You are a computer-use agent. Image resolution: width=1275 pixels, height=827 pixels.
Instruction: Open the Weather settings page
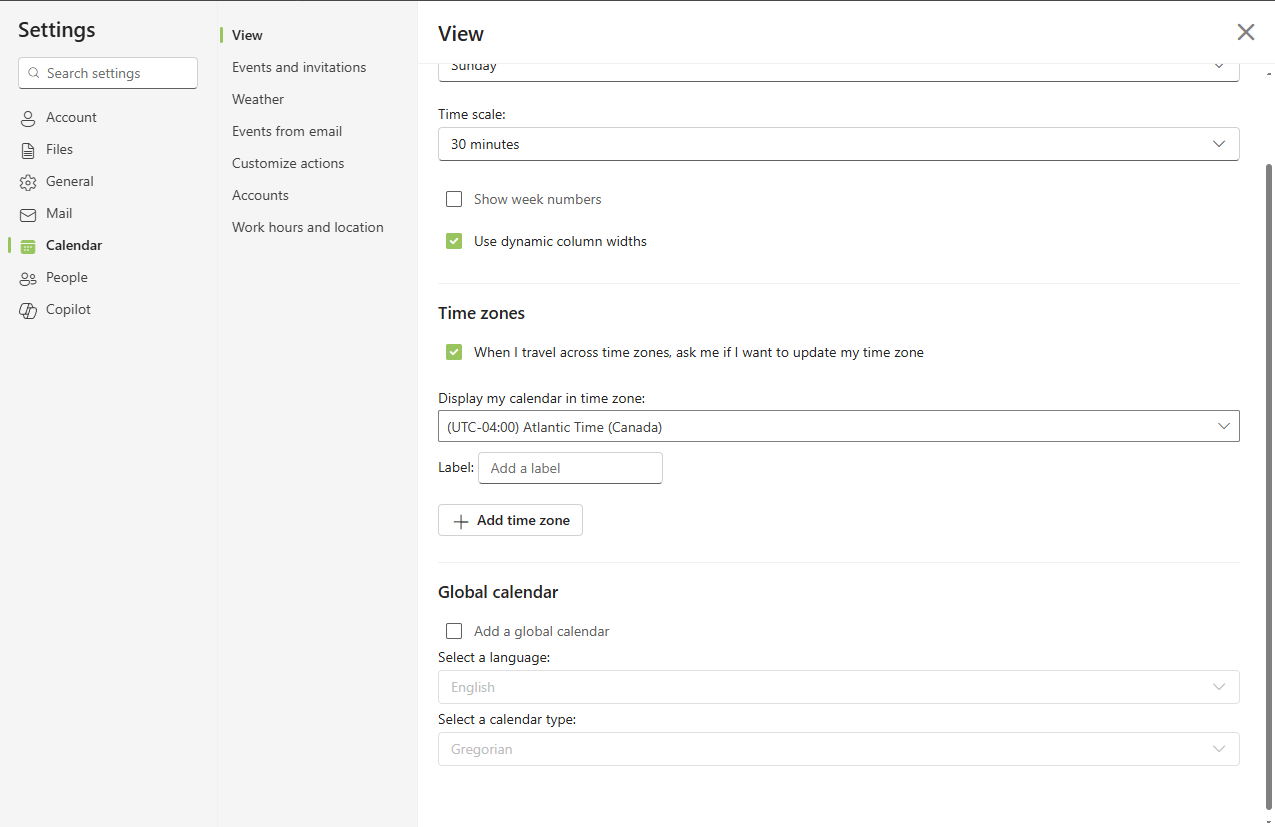258,99
